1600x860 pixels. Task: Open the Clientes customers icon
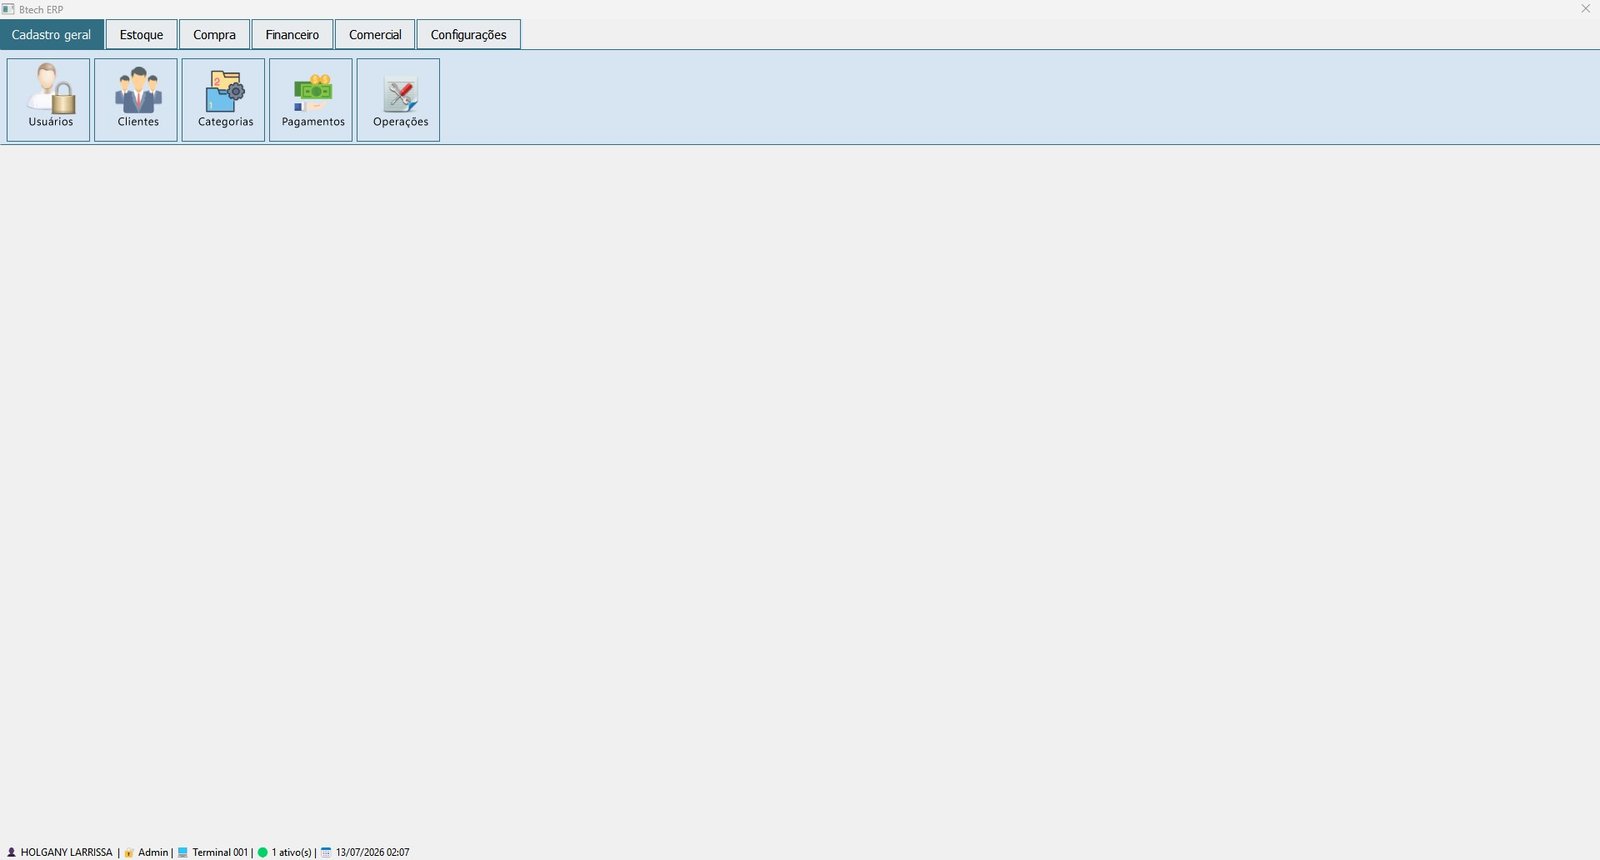pos(136,100)
